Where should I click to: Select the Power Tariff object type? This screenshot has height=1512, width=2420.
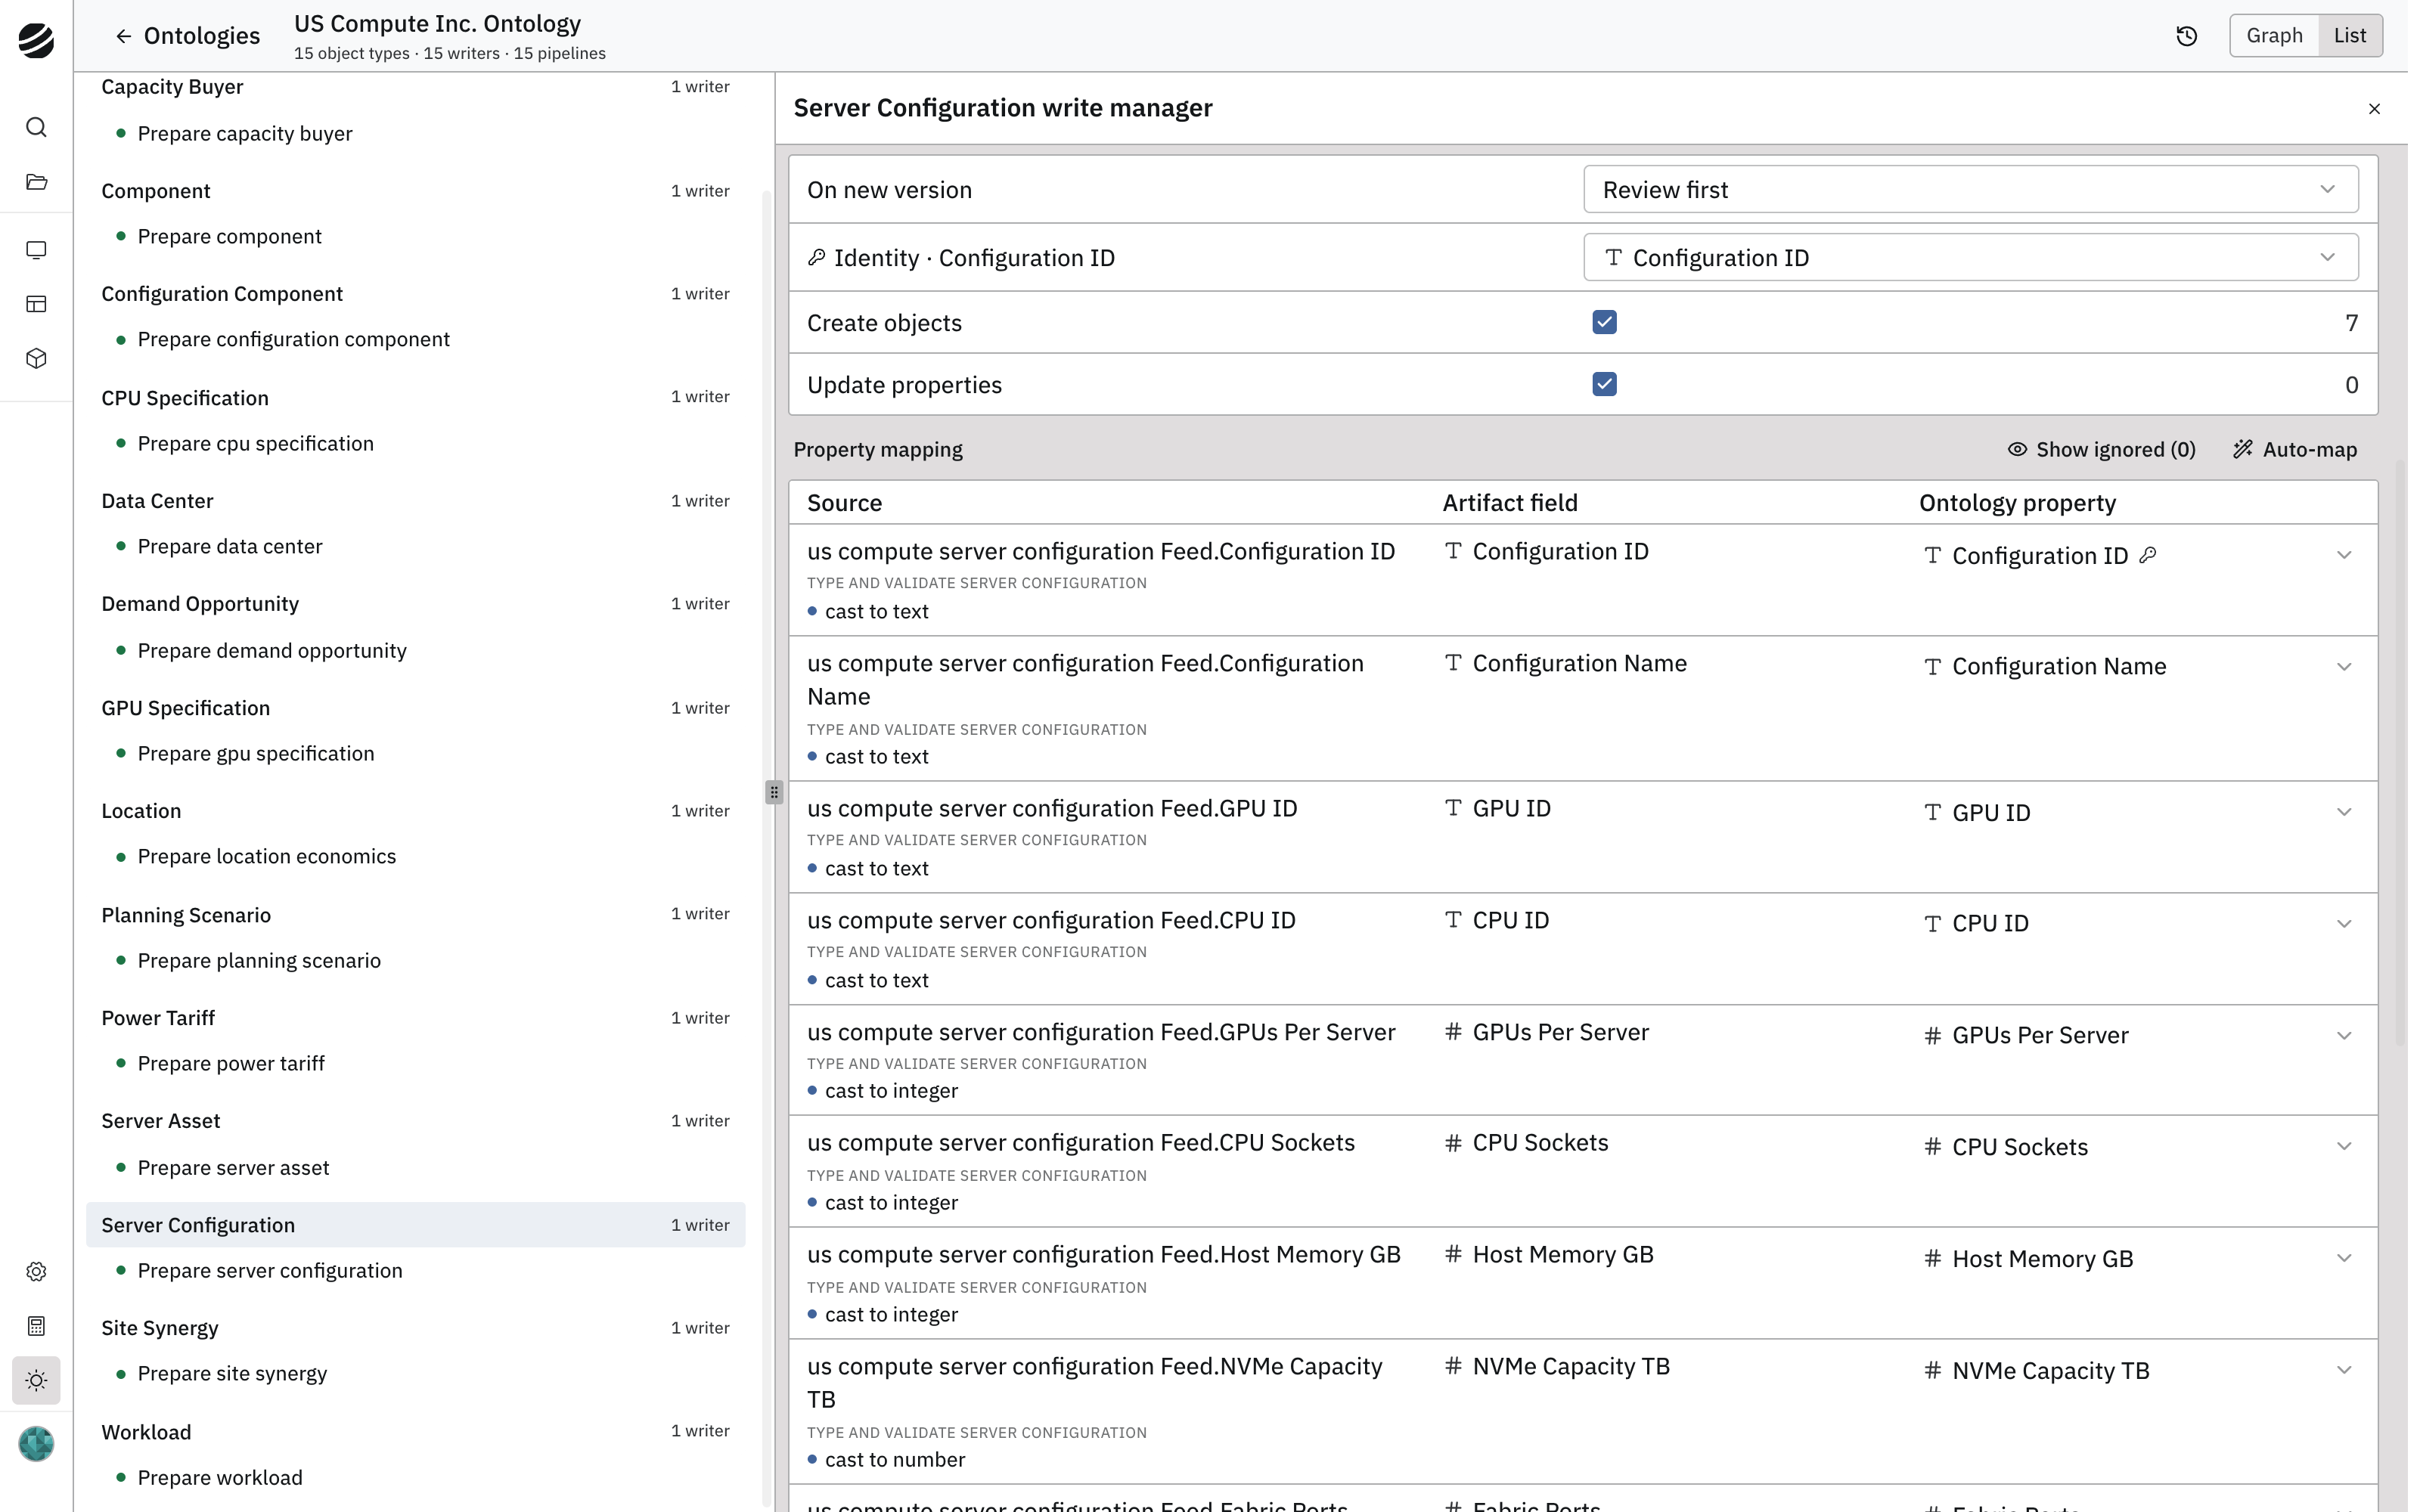click(415, 1018)
